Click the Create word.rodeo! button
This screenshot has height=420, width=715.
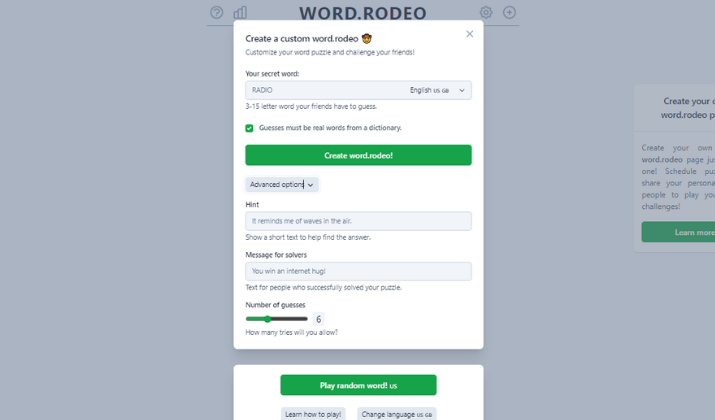coord(358,155)
